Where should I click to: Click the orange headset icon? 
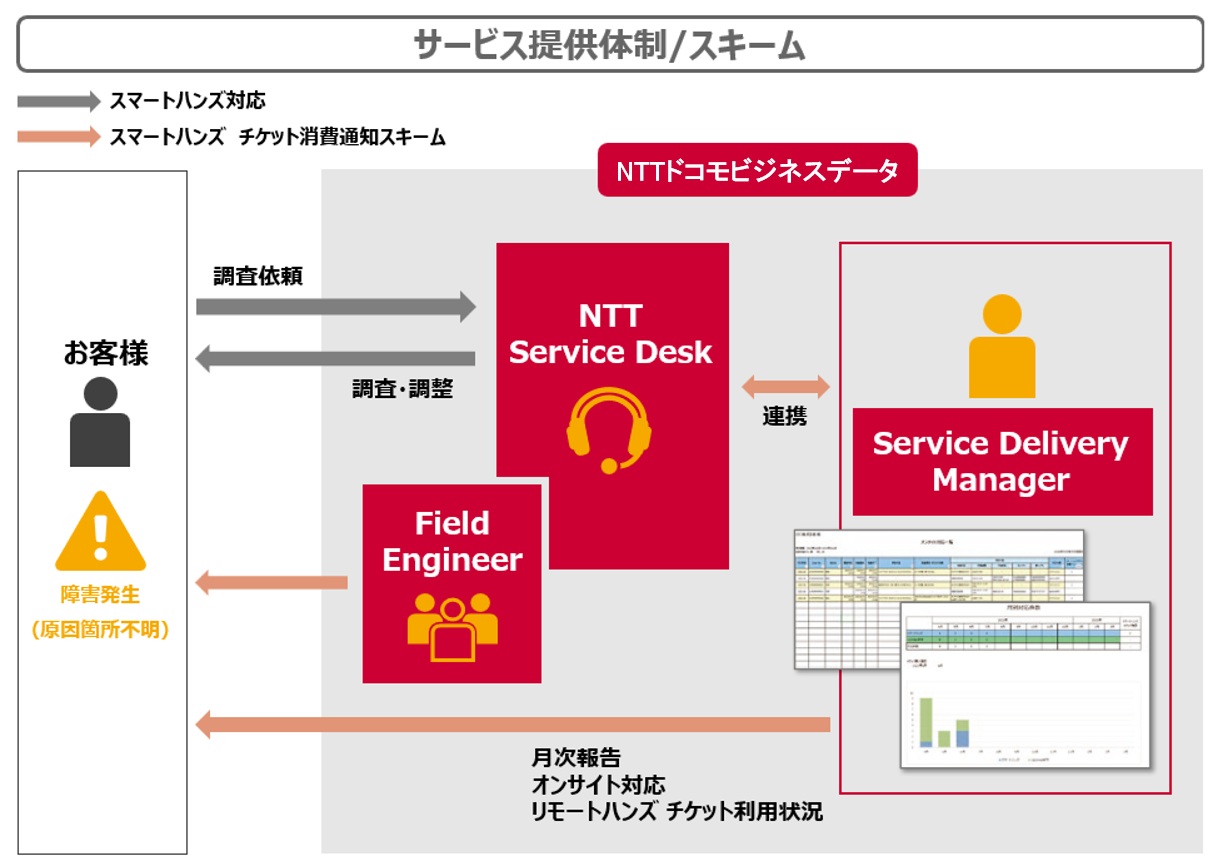coord(608,430)
